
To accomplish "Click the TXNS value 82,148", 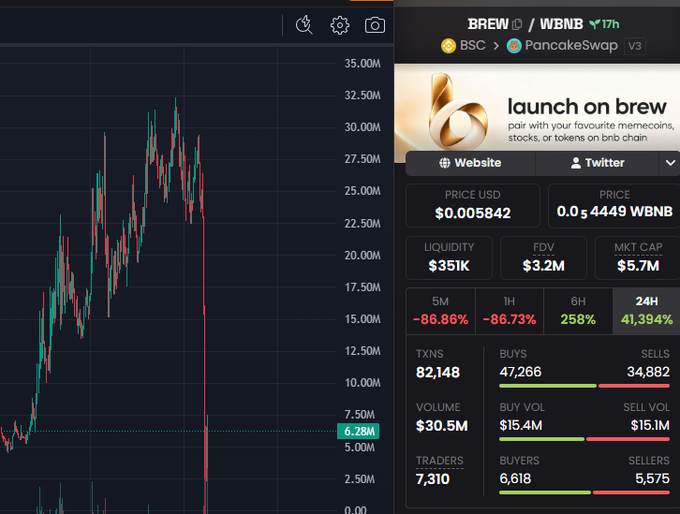I will pyautogui.click(x=438, y=373).
